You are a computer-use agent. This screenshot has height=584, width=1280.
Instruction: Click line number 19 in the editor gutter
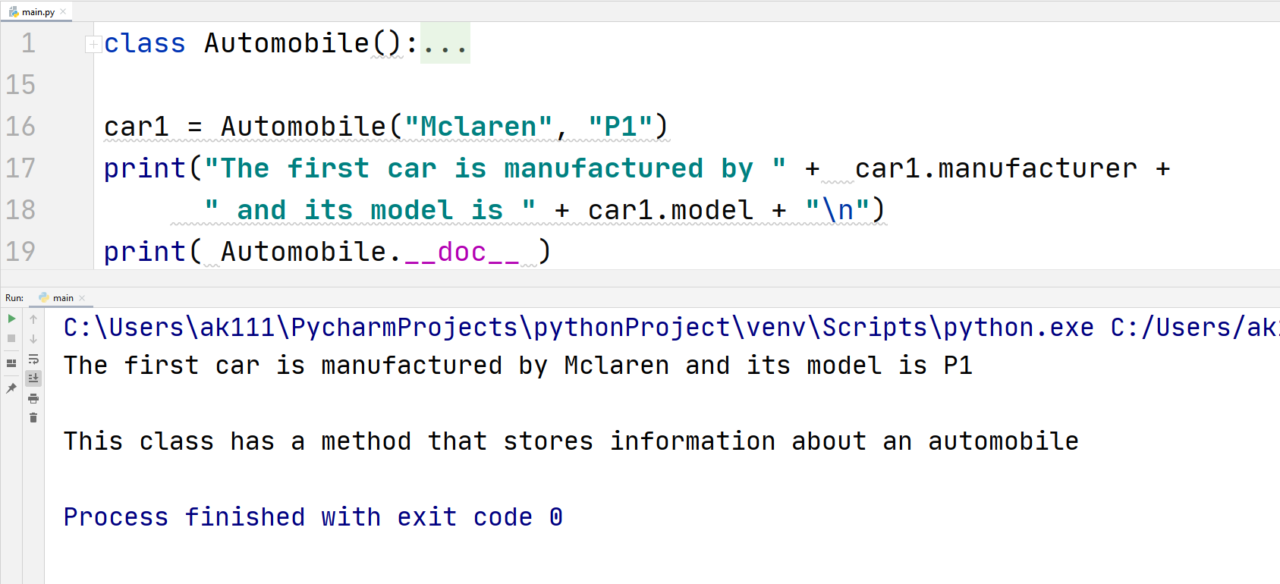click(x=20, y=251)
